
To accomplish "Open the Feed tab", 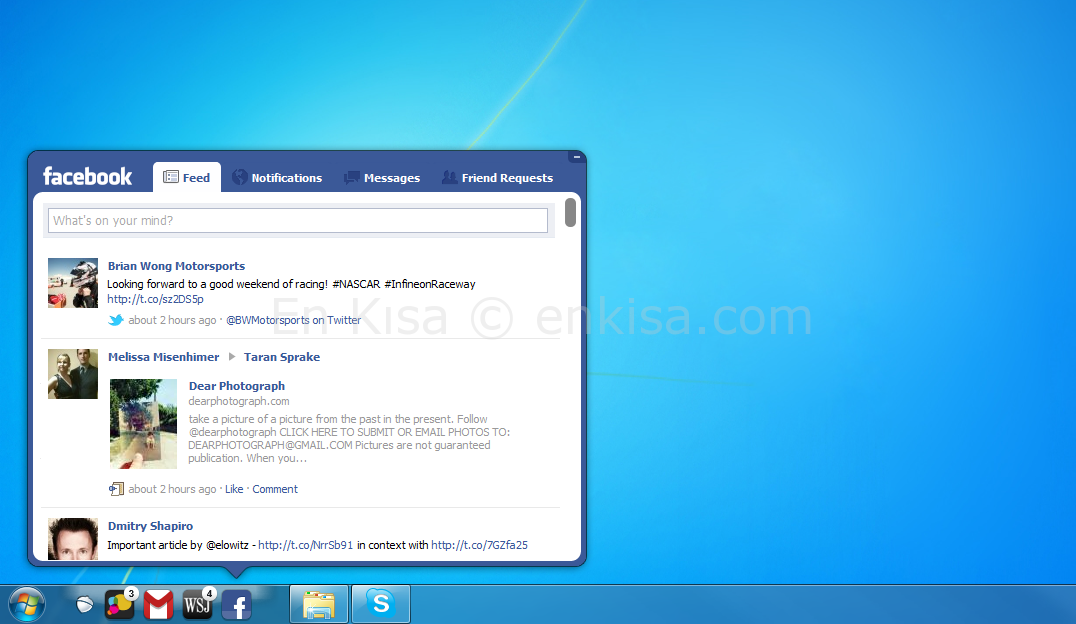I will pyautogui.click(x=187, y=177).
